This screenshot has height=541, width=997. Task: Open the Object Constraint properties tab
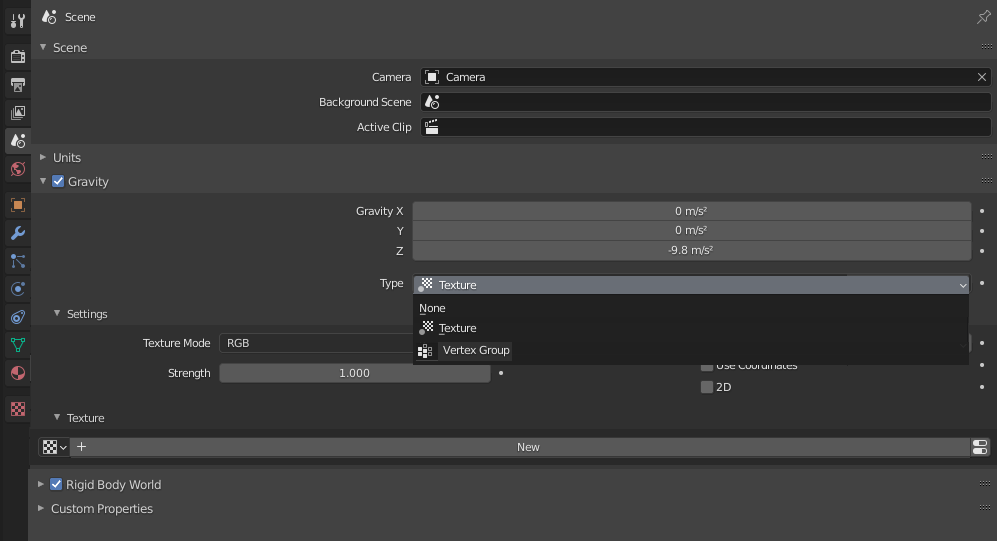(18, 317)
